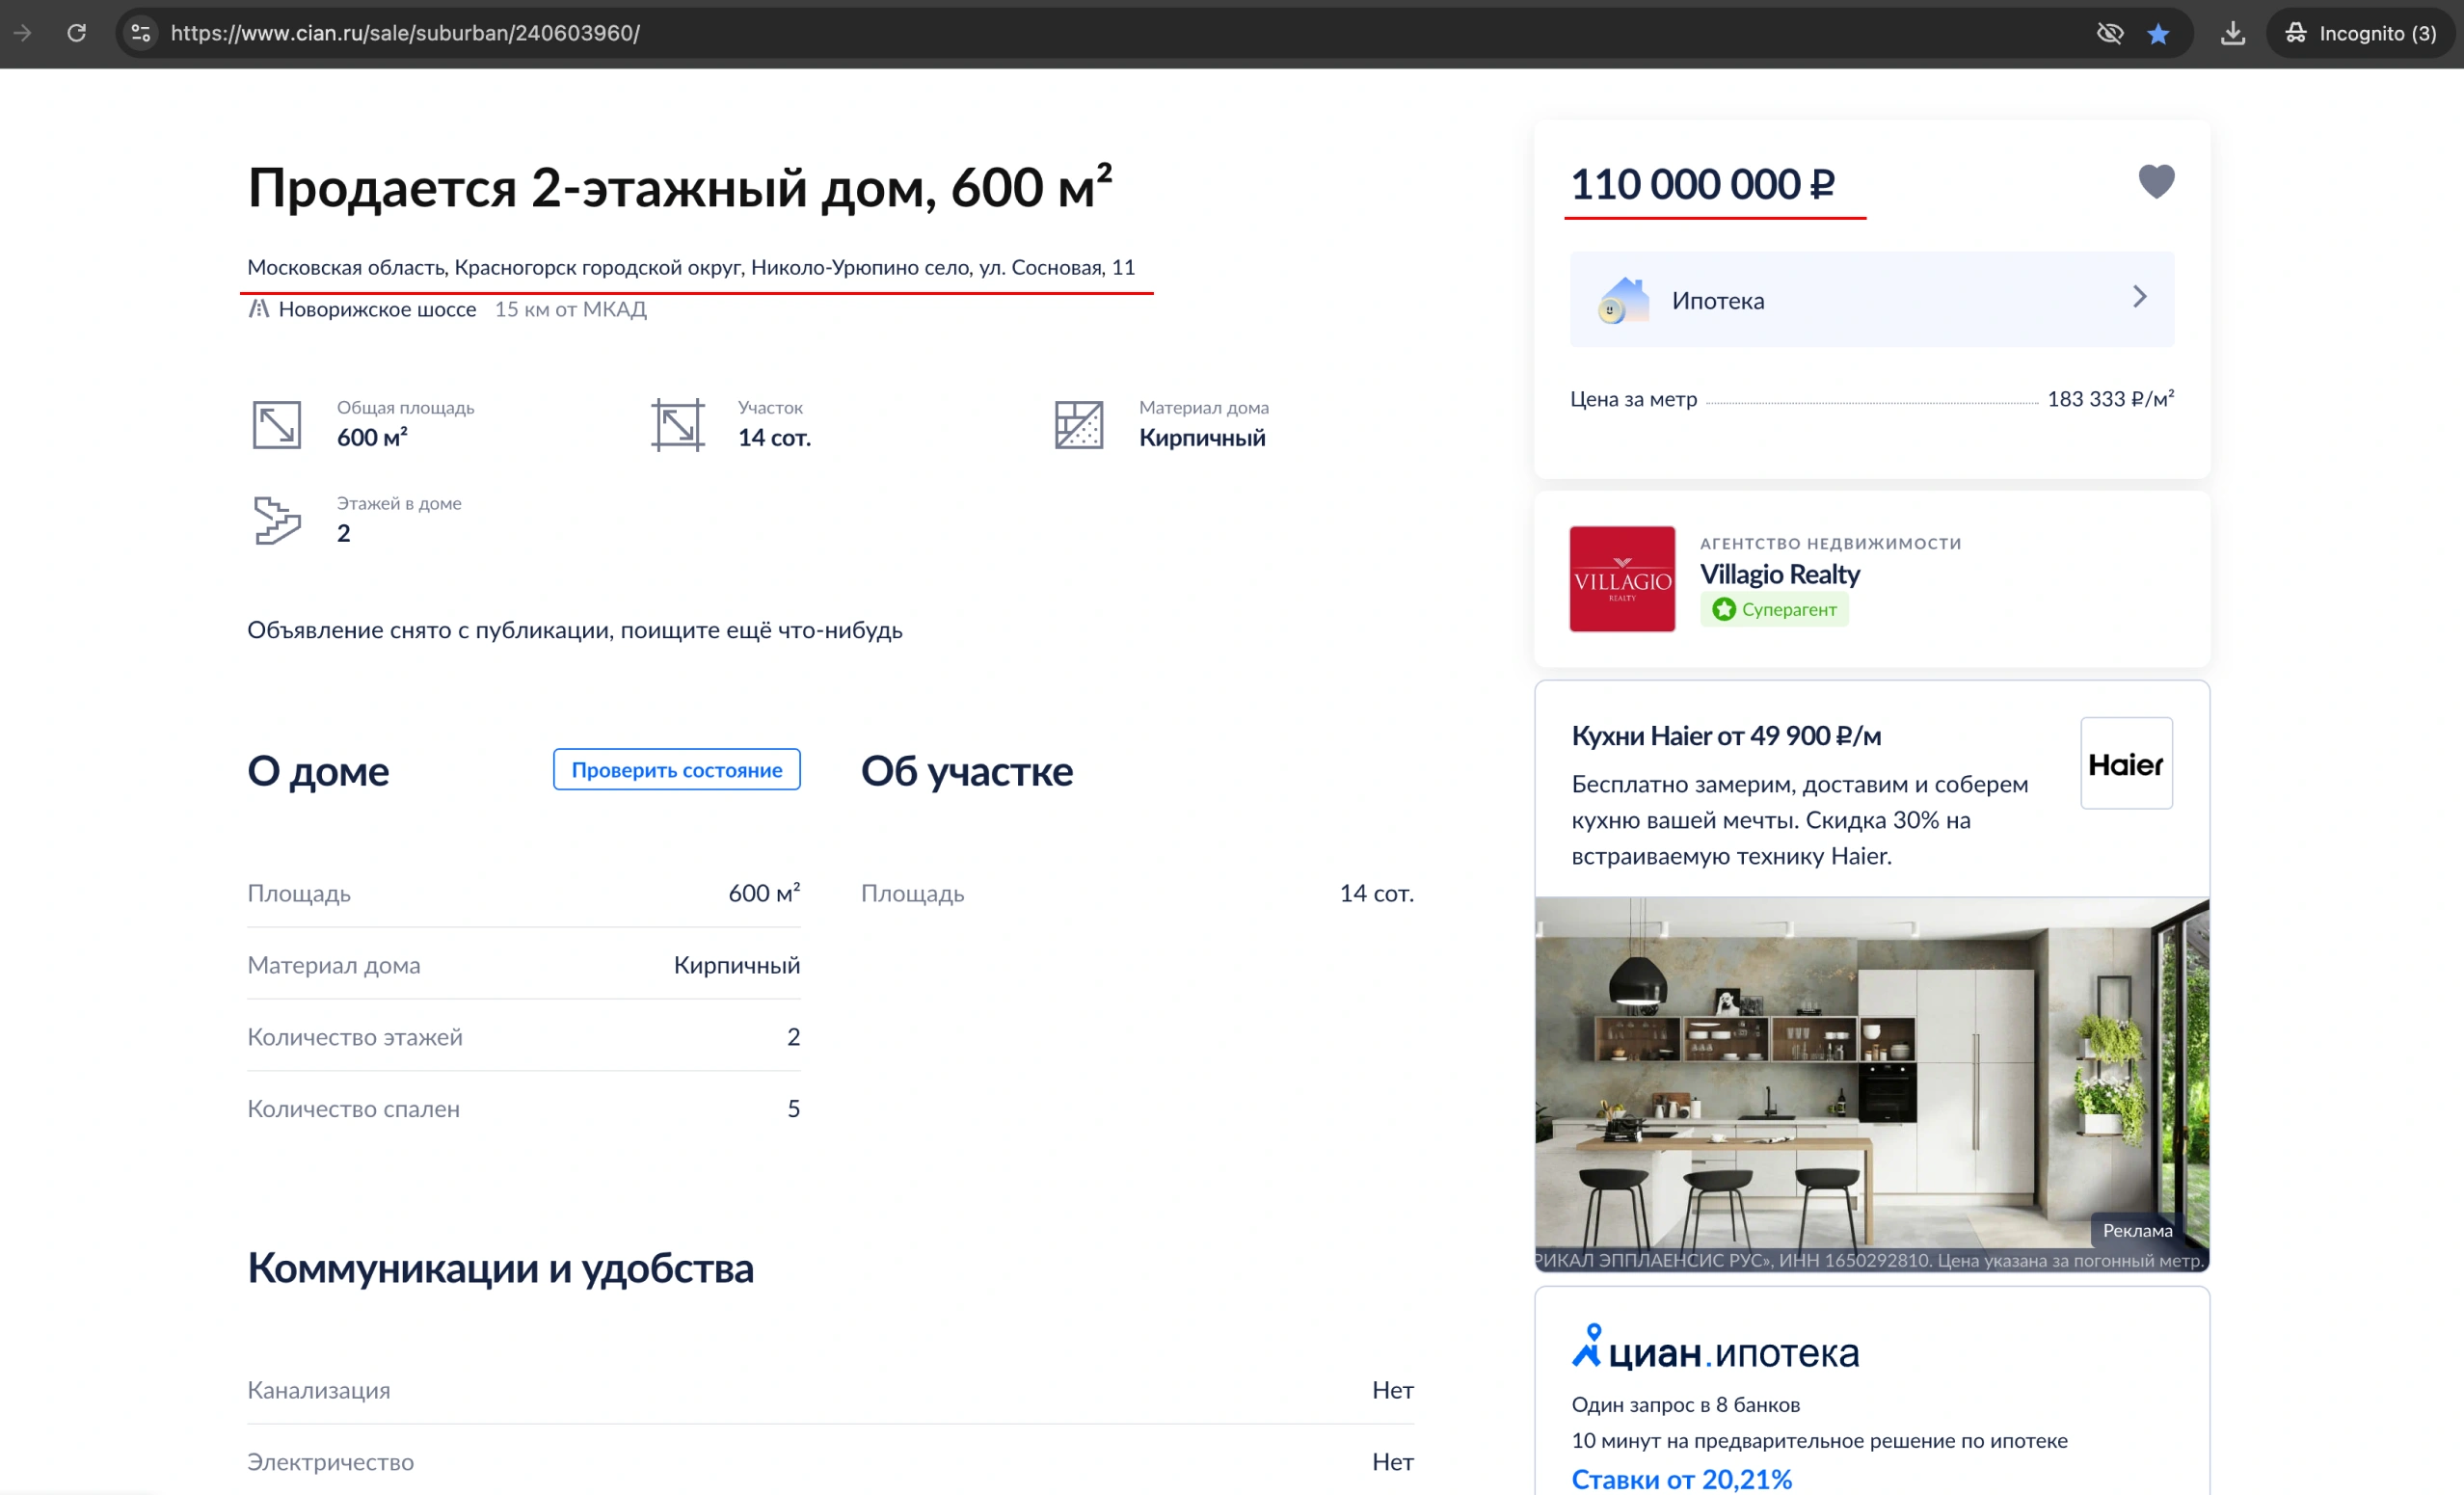Image resolution: width=2464 pixels, height=1495 pixels.
Task: Click the site settings icon in address bar
Action: point(140,33)
